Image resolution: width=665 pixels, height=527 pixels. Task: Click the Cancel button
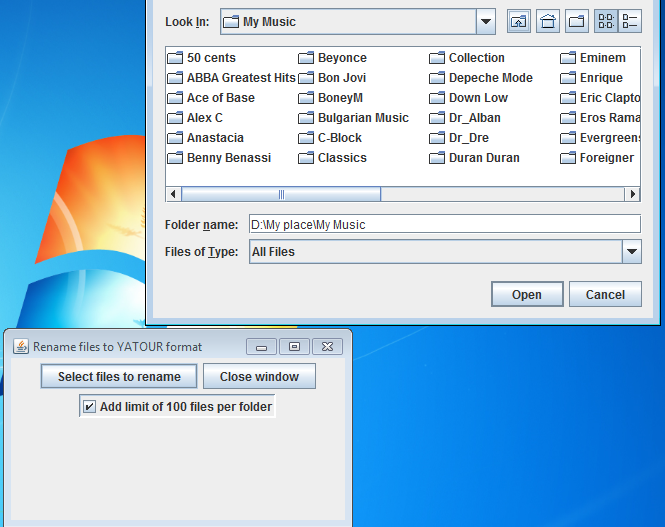(605, 294)
